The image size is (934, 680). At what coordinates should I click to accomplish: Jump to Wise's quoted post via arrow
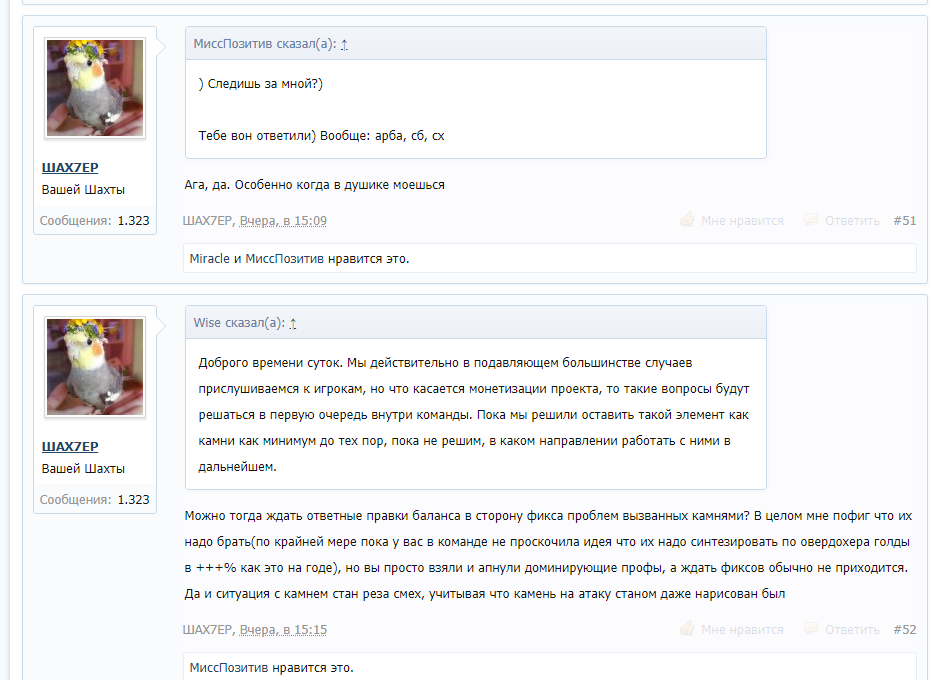(x=292, y=323)
